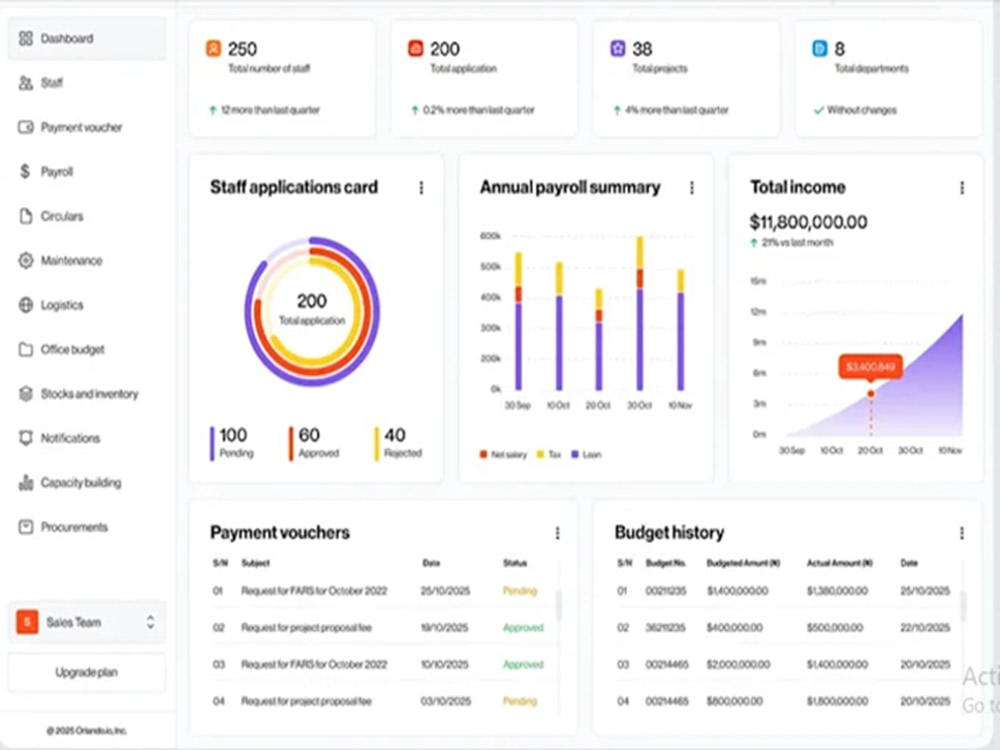Open the Payroll menu item
The height and width of the screenshot is (750, 1000).
click(x=87, y=172)
